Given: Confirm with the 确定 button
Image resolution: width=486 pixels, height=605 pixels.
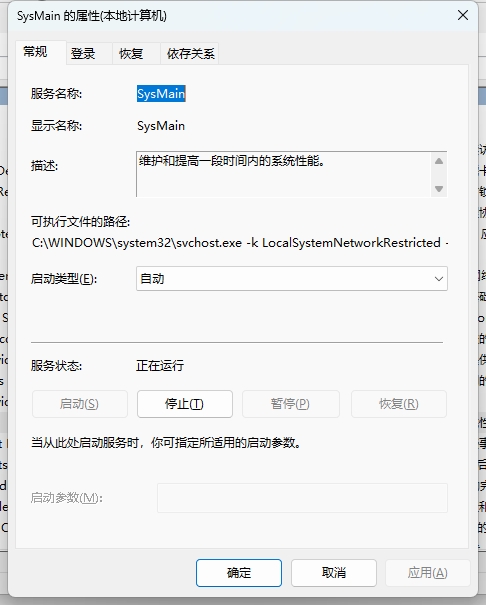Looking at the screenshot, I should pos(239,573).
